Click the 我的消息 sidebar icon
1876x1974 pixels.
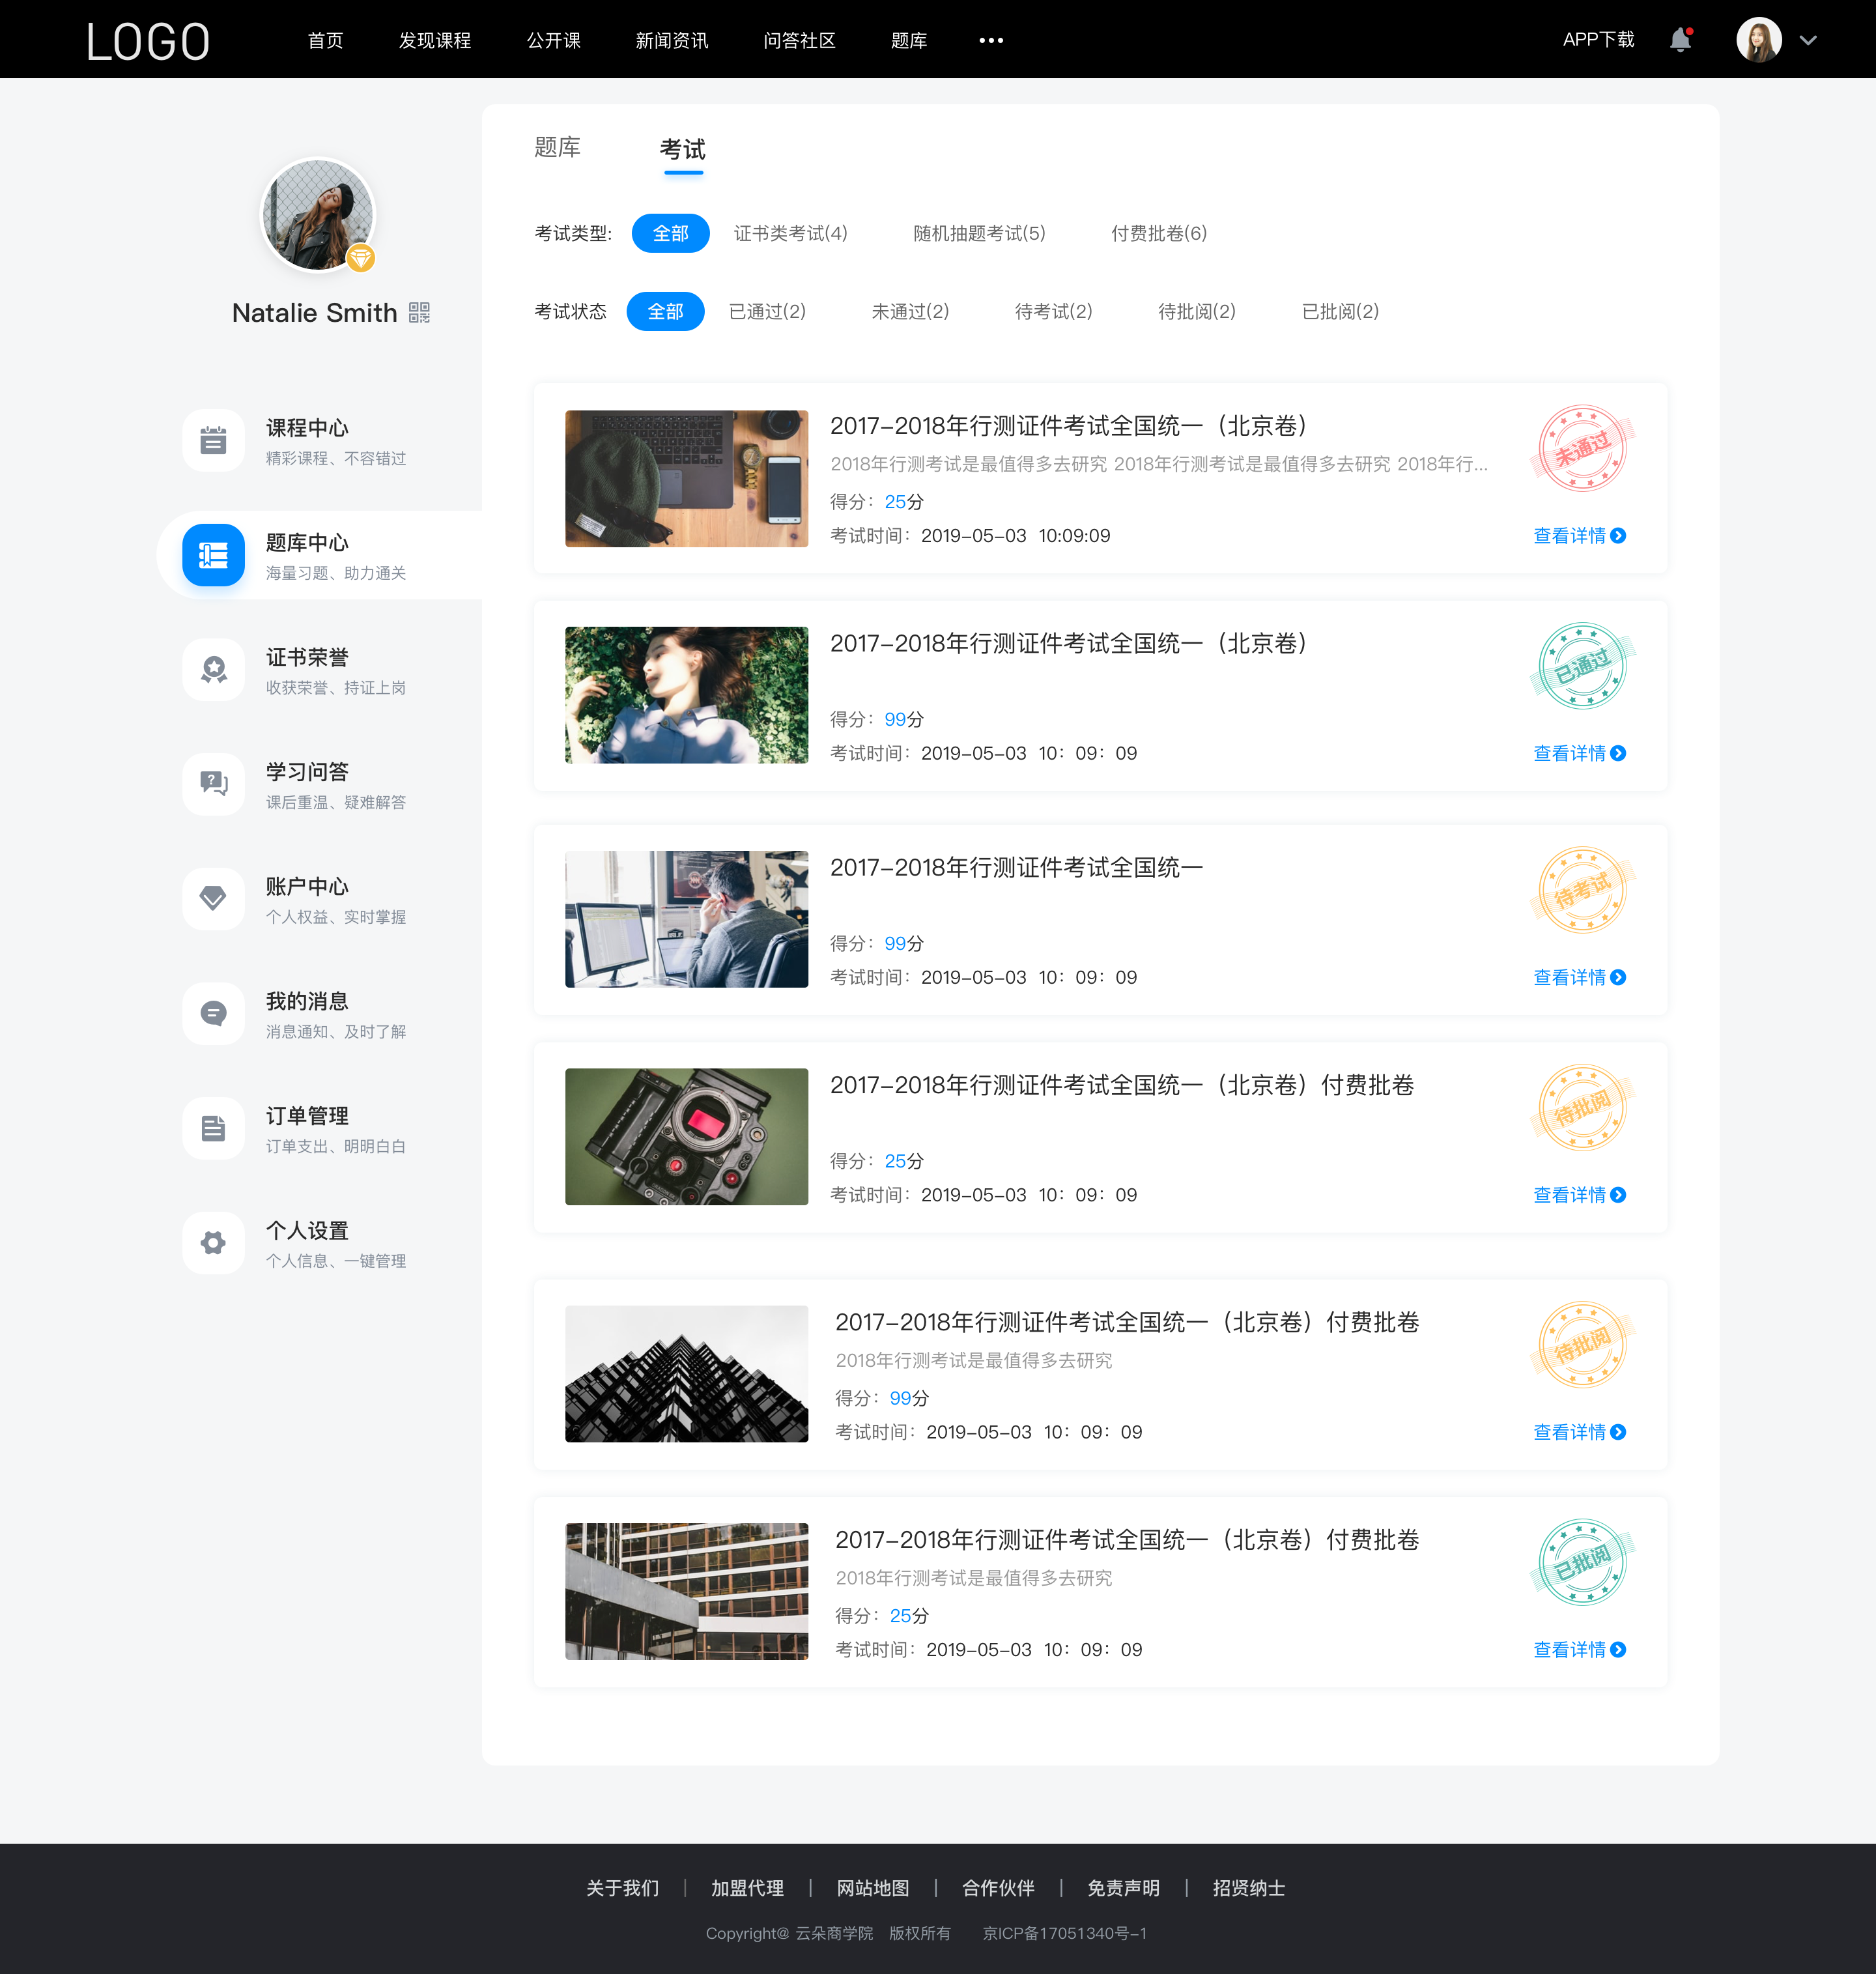212,1014
